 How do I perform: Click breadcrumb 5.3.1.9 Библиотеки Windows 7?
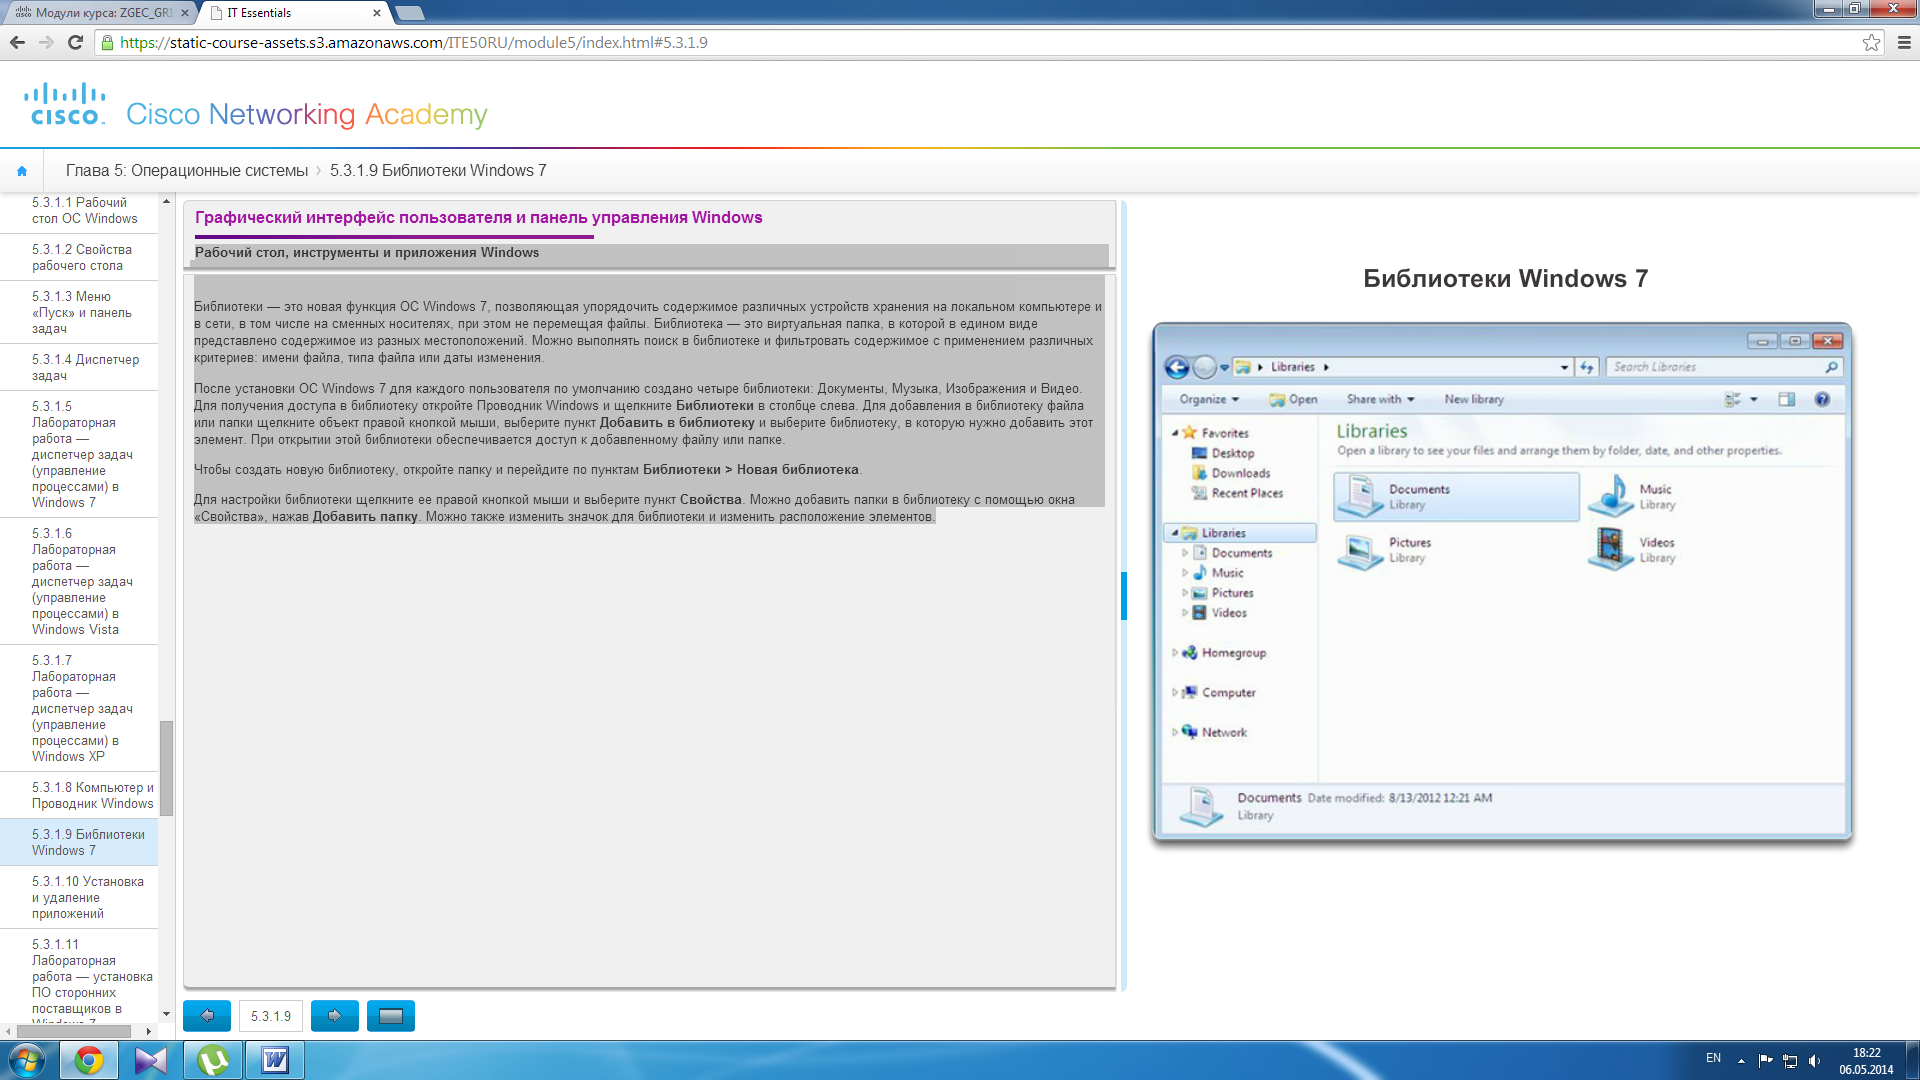(438, 171)
